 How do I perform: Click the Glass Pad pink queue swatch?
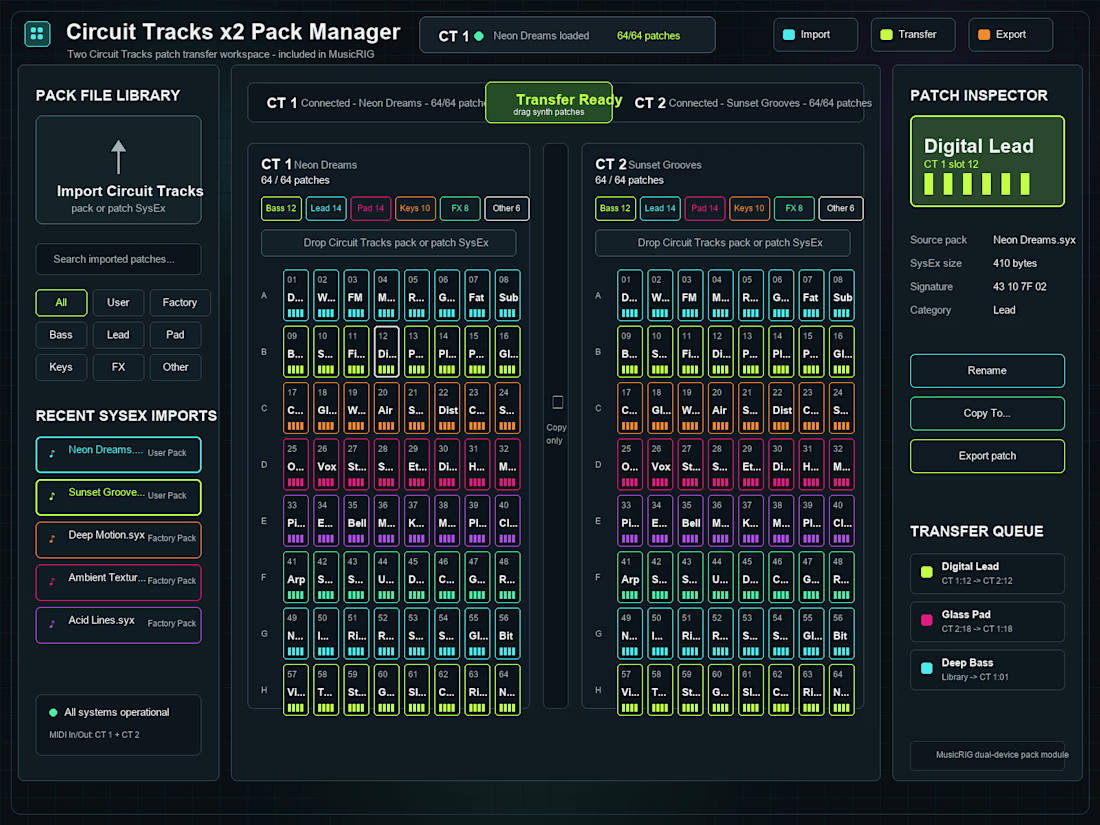926,620
